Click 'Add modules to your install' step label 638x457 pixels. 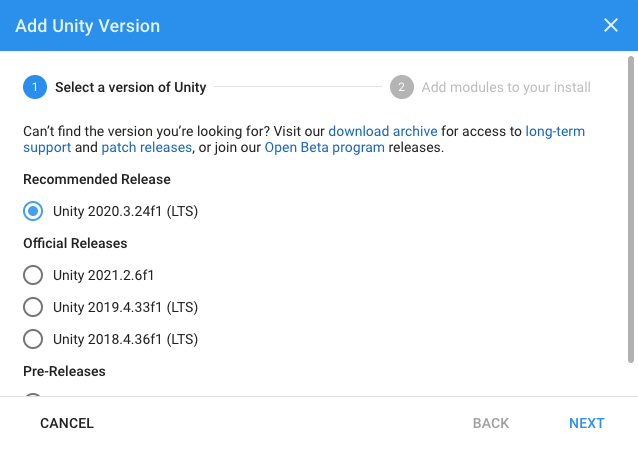(506, 87)
